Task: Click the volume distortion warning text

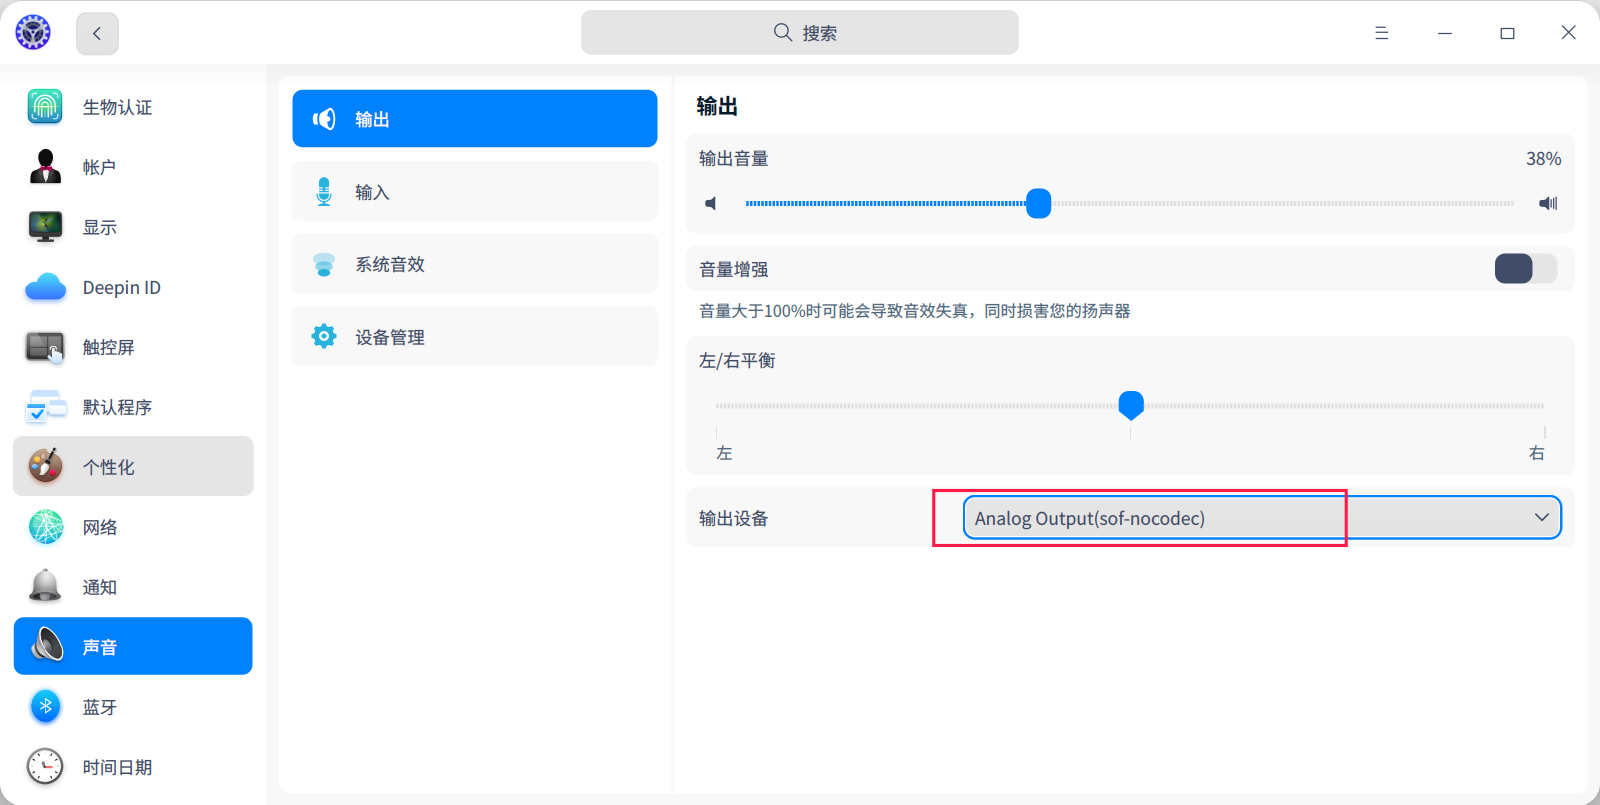Action: (915, 311)
